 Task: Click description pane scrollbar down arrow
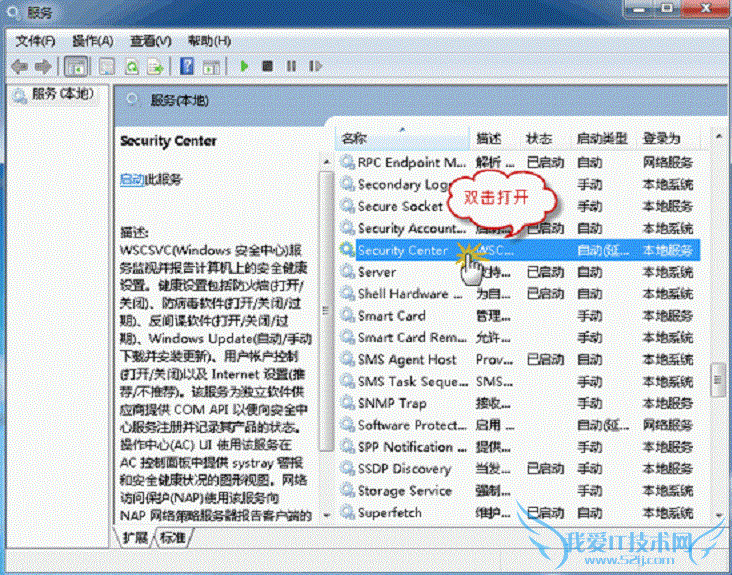pyautogui.click(x=327, y=515)
